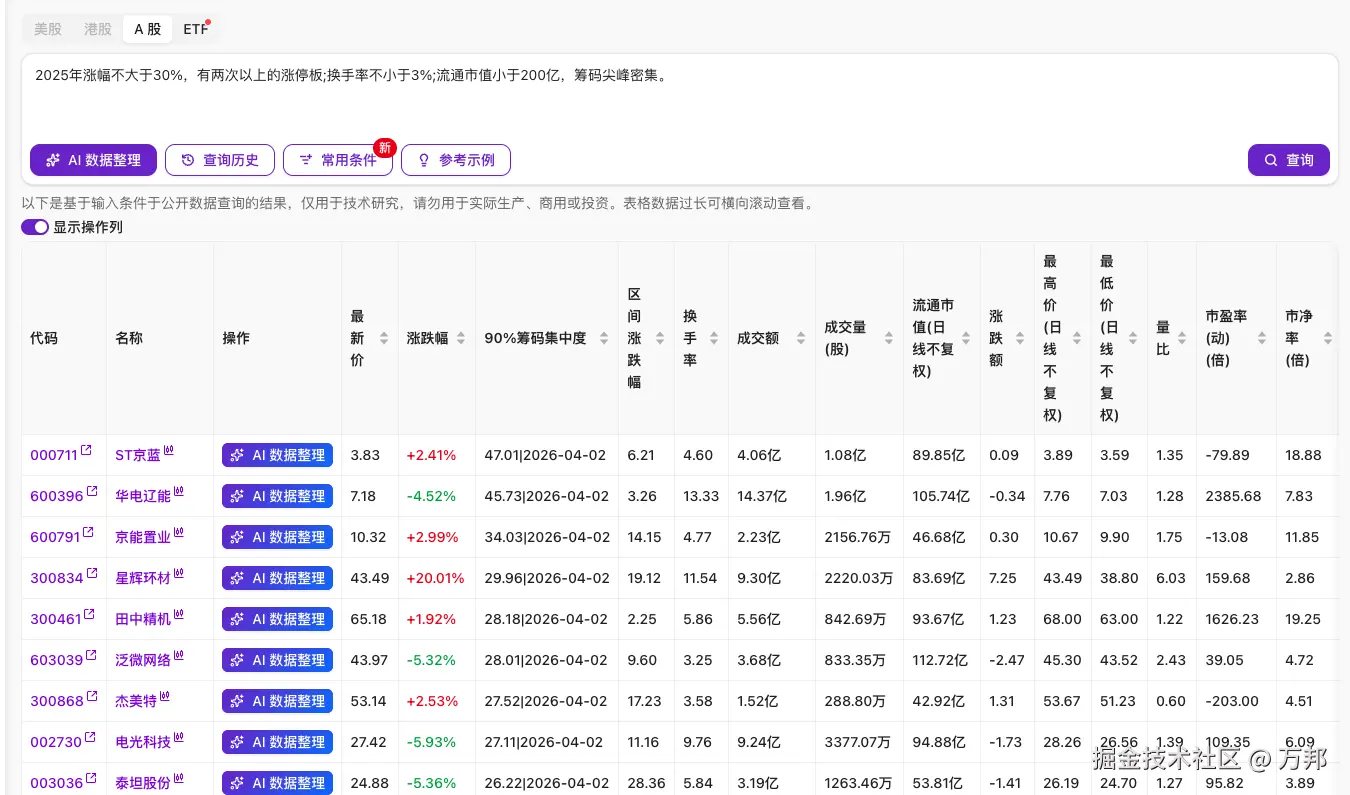Viewport: 1350px width, 795px height.
Task: Click AI 数据整理 in the 星辉环材 row
Action: coord(276,578)
